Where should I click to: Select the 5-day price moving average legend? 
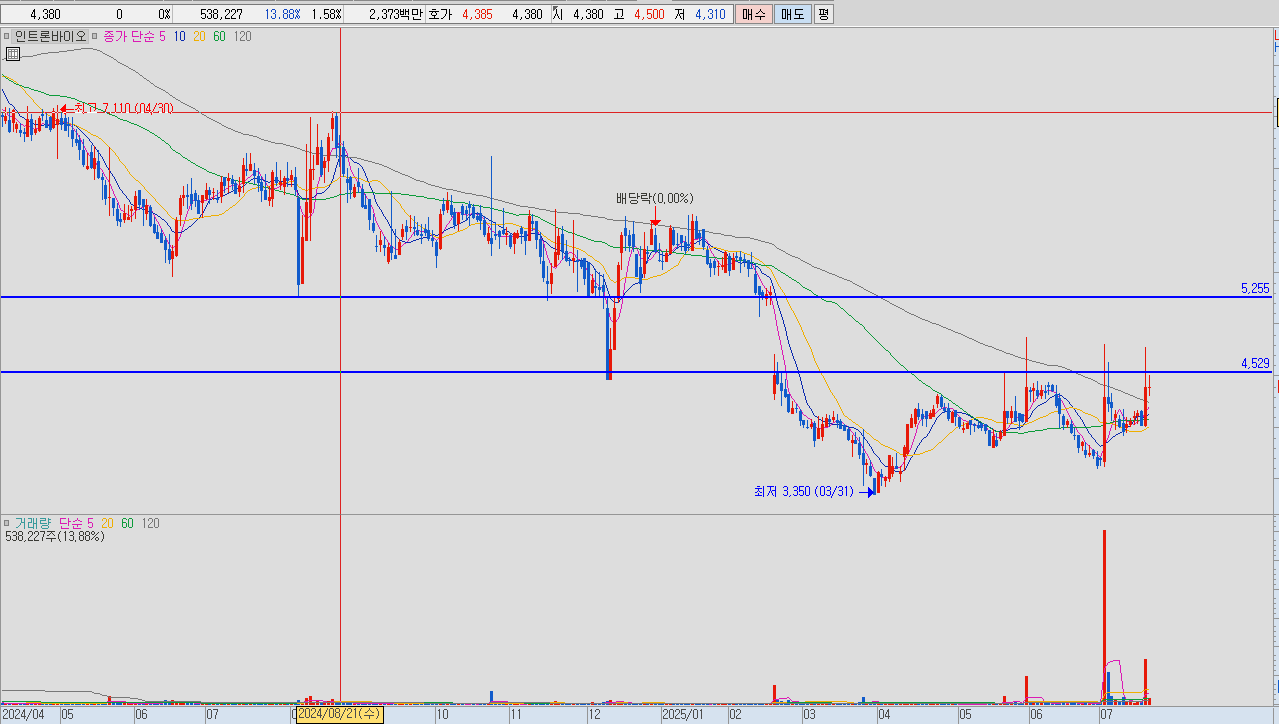click(163, 36)
